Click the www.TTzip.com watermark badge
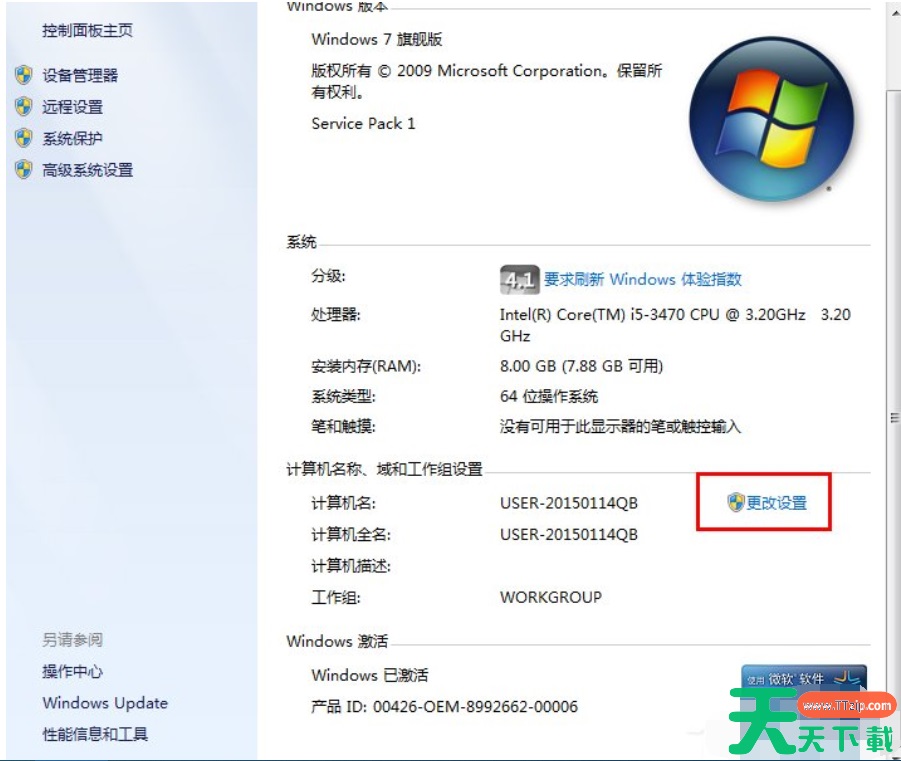This screenshot has height=761, width=901. [847, 706]
